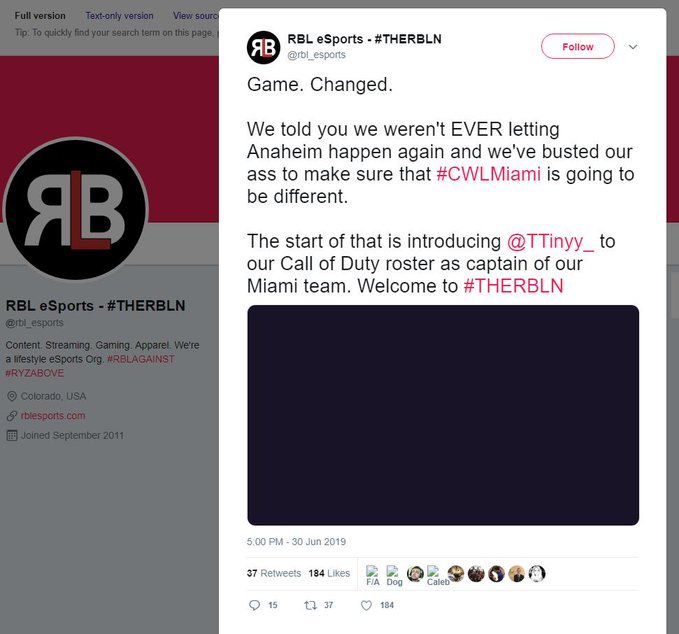Click the F/A liker avatar
The height and width of the screenshot is (634, 679).
372,576
